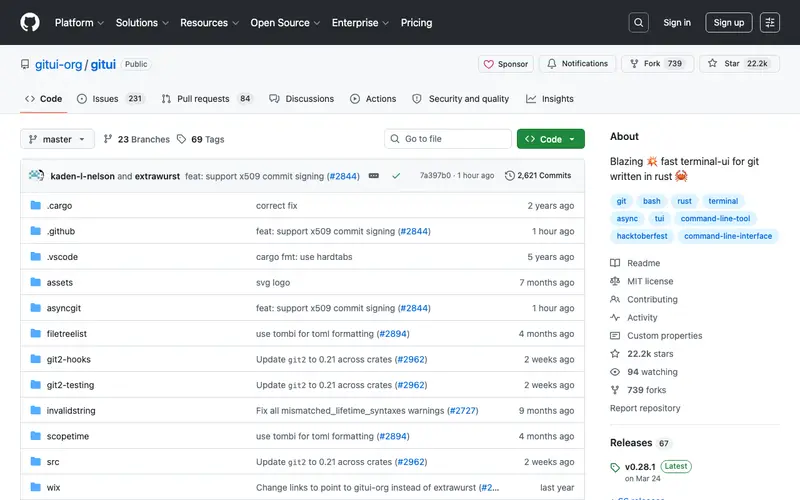Click the folder icon for git2-hooks
Image resolution: width=800 pixels, height=500 pixels.
35,359
